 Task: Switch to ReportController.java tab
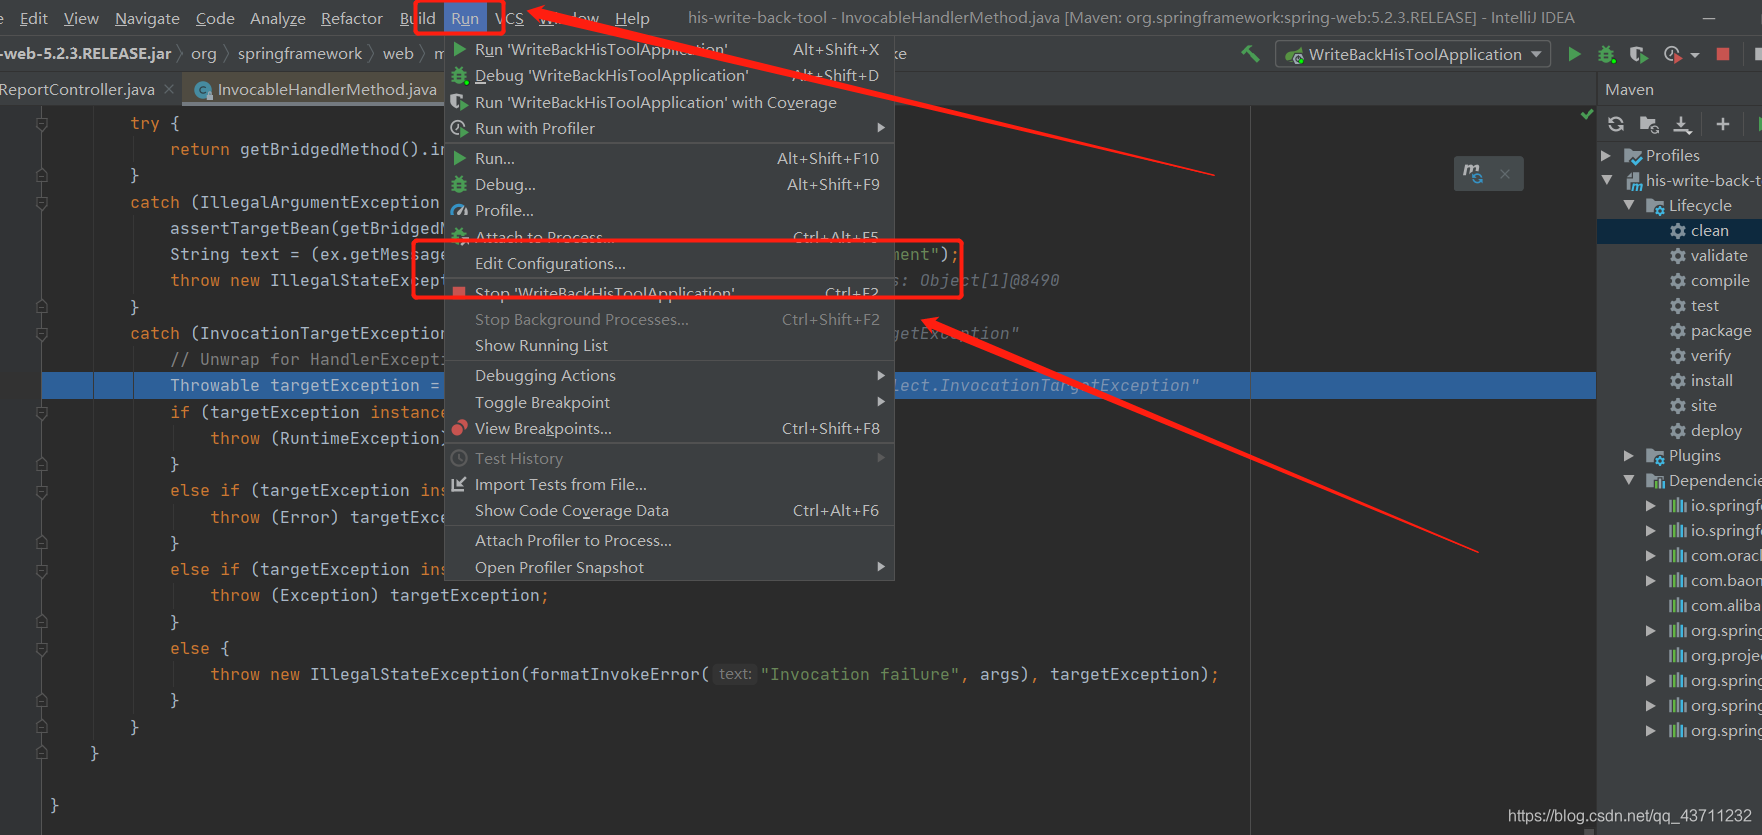point(78,89)
